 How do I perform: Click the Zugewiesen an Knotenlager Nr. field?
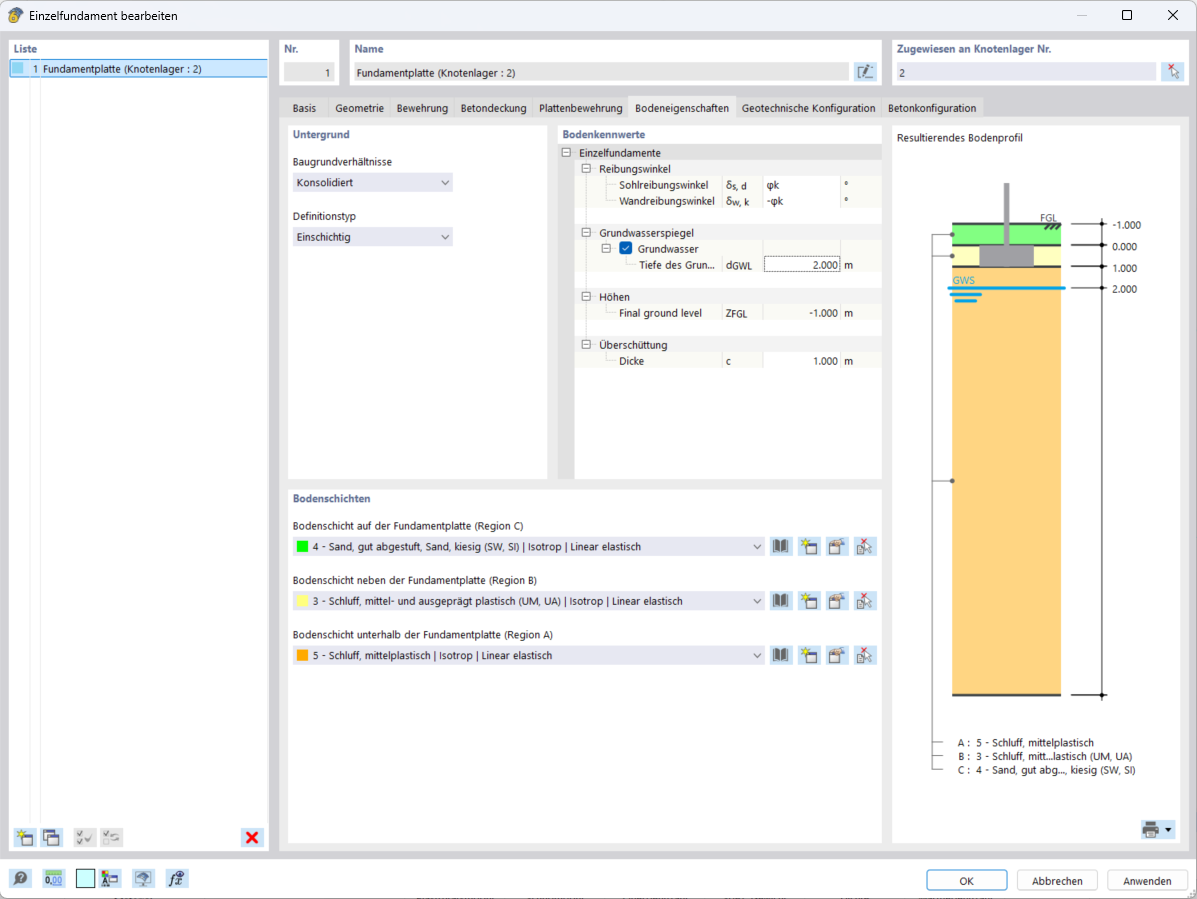(x=1026, y=72)
